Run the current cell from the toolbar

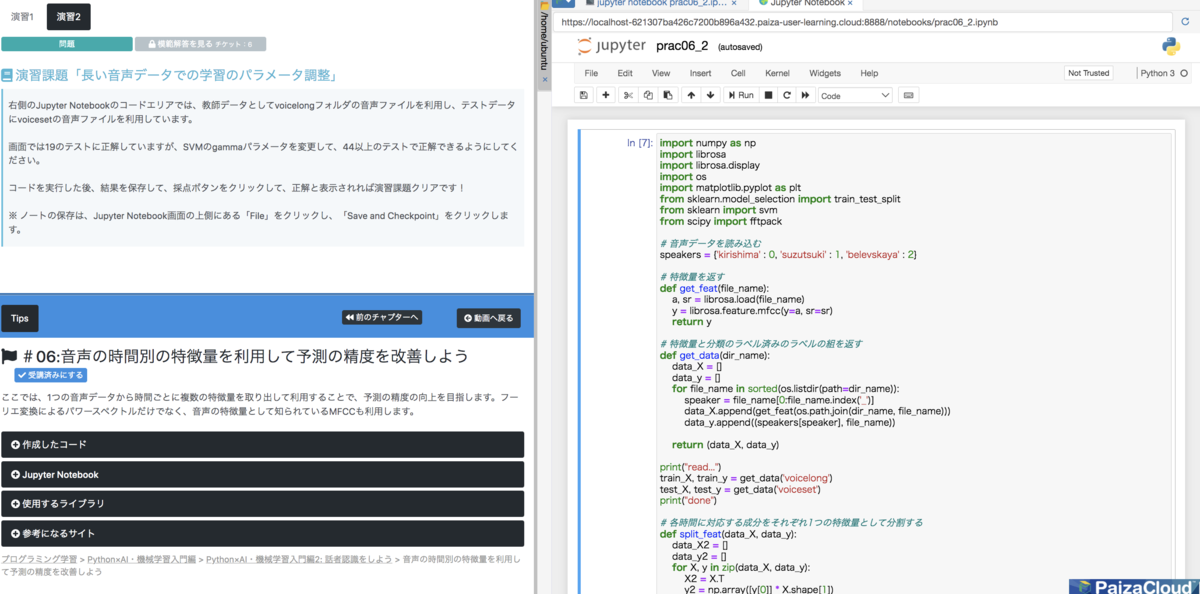tap(744, 95)
